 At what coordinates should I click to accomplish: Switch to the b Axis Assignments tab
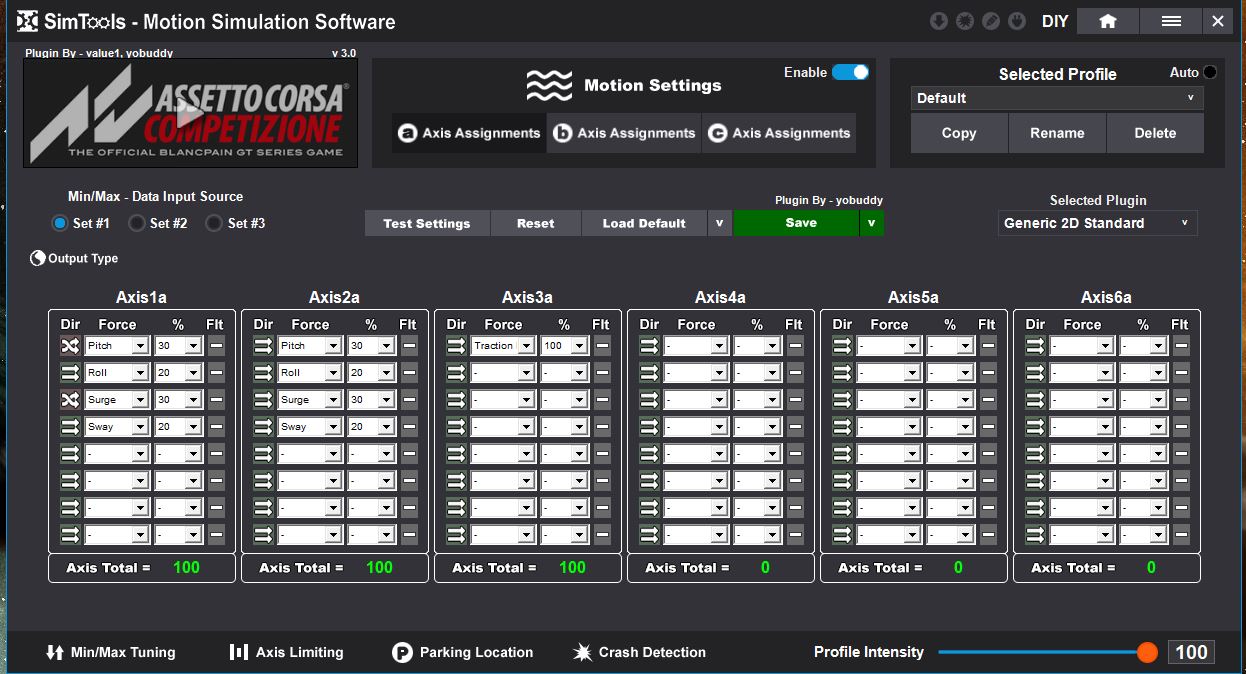pyautogui.click(x=624, y=133)
